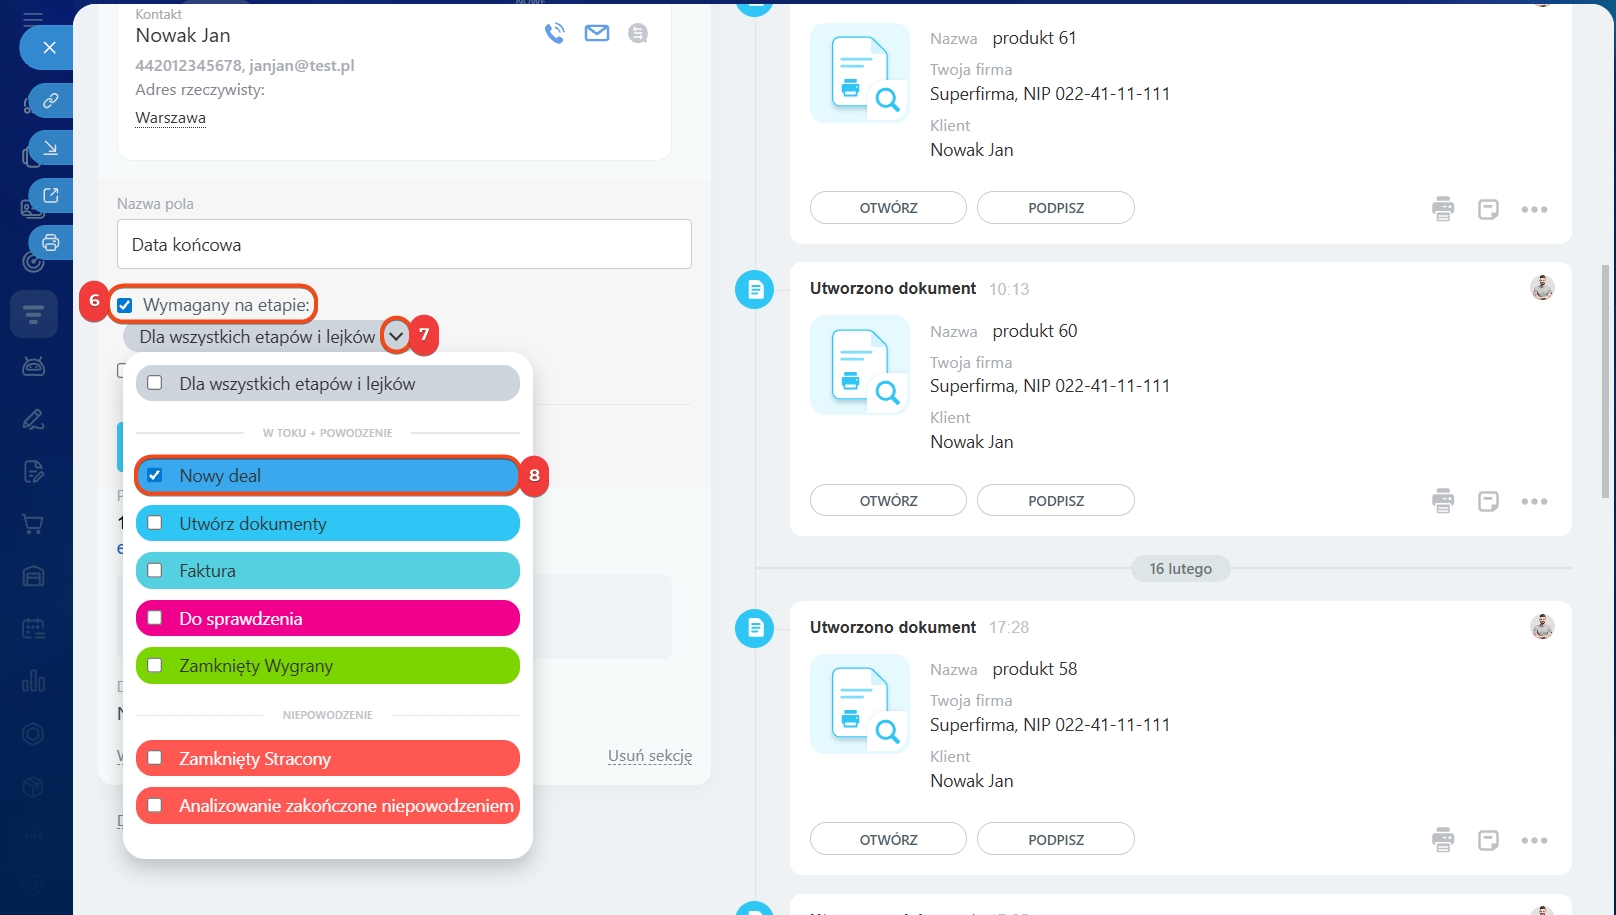Select the Faktura stage in the list
Viewport: 1616px width, 915px height.
click(155, 570)
